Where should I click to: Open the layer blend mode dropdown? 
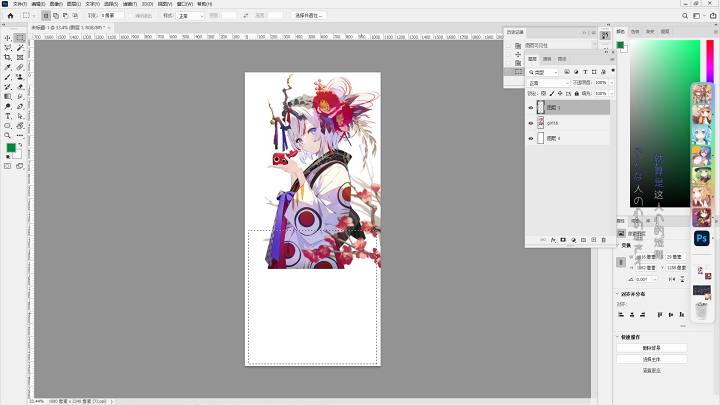coord(548,83)
